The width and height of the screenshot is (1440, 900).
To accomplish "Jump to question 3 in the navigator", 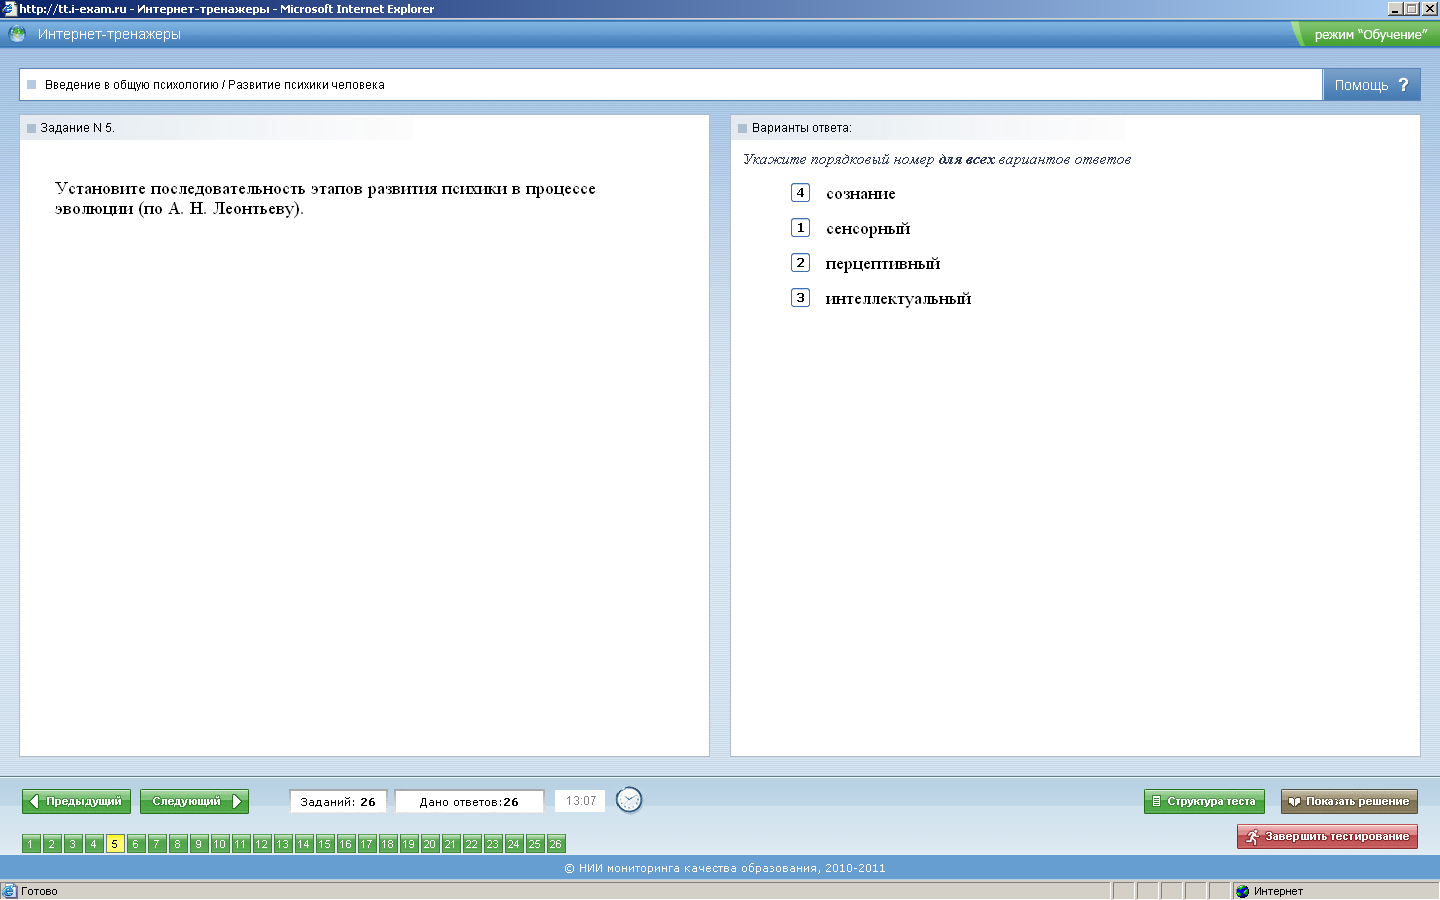I will [73, 844].
